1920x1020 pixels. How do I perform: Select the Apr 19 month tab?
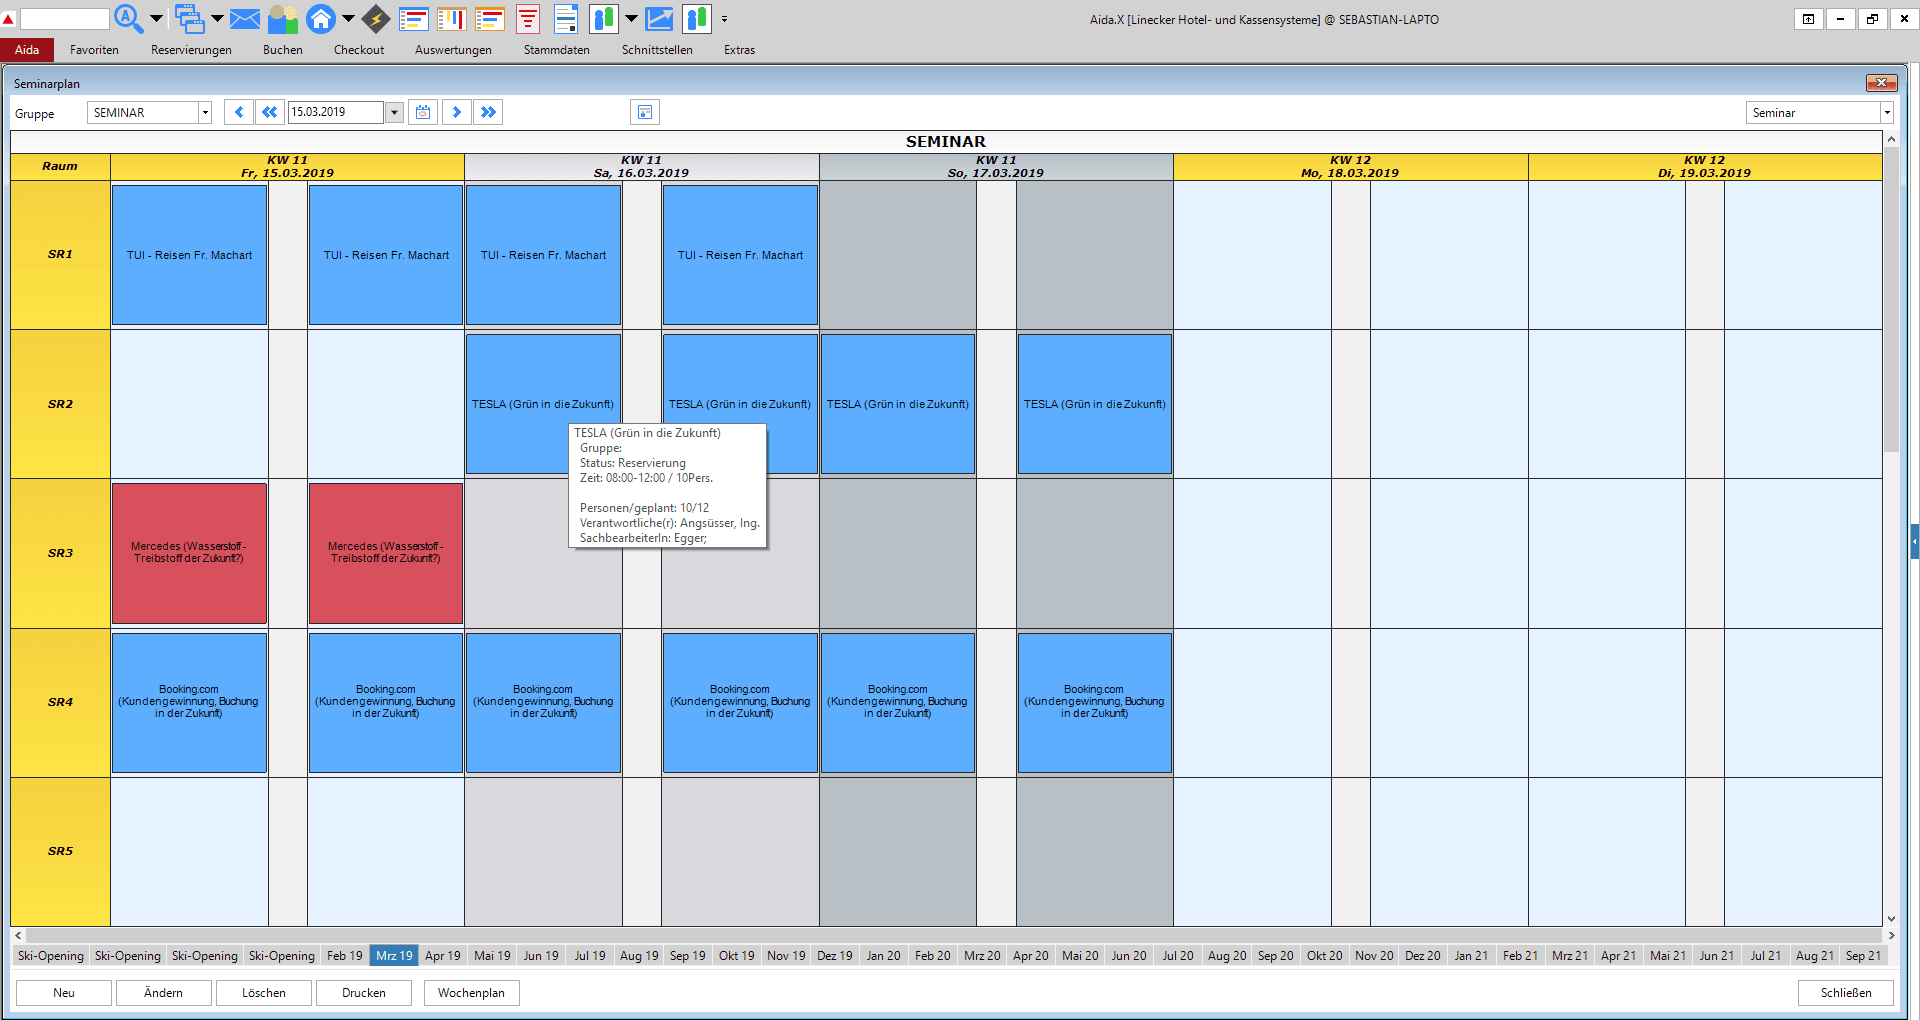443,955
